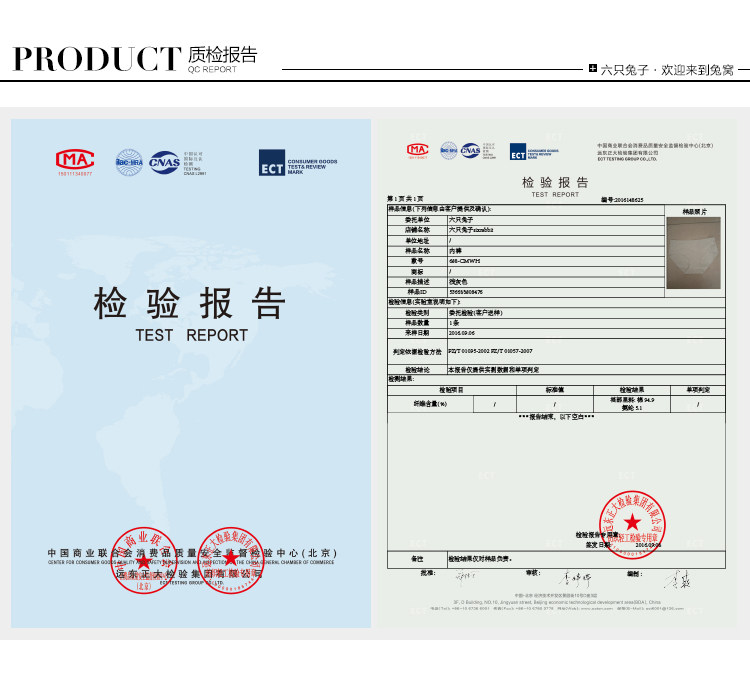Click the TEST REPORT subtitle on the report page
Screen dimensions: 750x673
click(x=555, y=195)
